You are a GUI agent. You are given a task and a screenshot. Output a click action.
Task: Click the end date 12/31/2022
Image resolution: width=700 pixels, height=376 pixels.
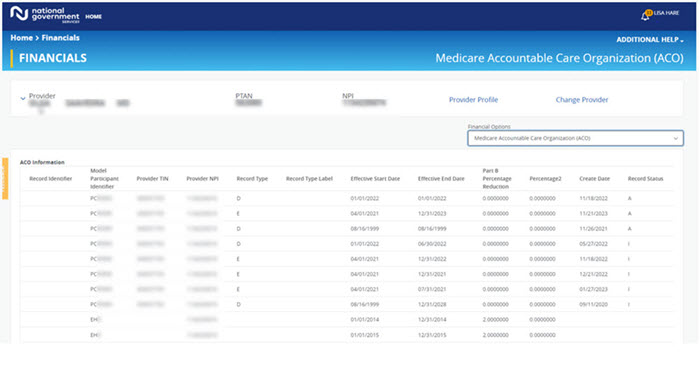432,259
